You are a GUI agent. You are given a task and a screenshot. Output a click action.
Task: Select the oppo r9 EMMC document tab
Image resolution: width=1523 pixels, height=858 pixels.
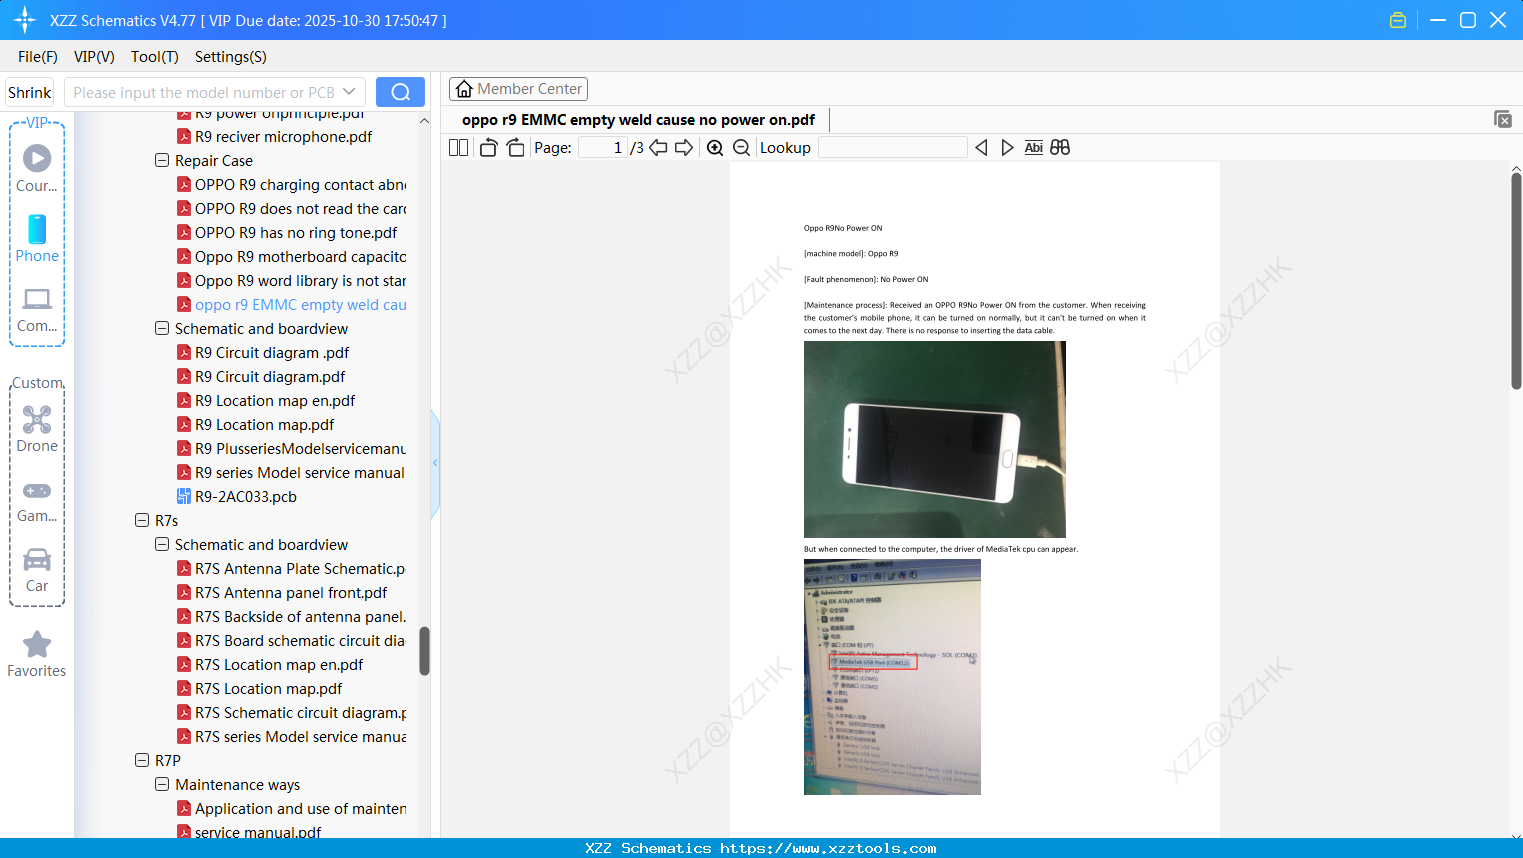pos(638,120)
